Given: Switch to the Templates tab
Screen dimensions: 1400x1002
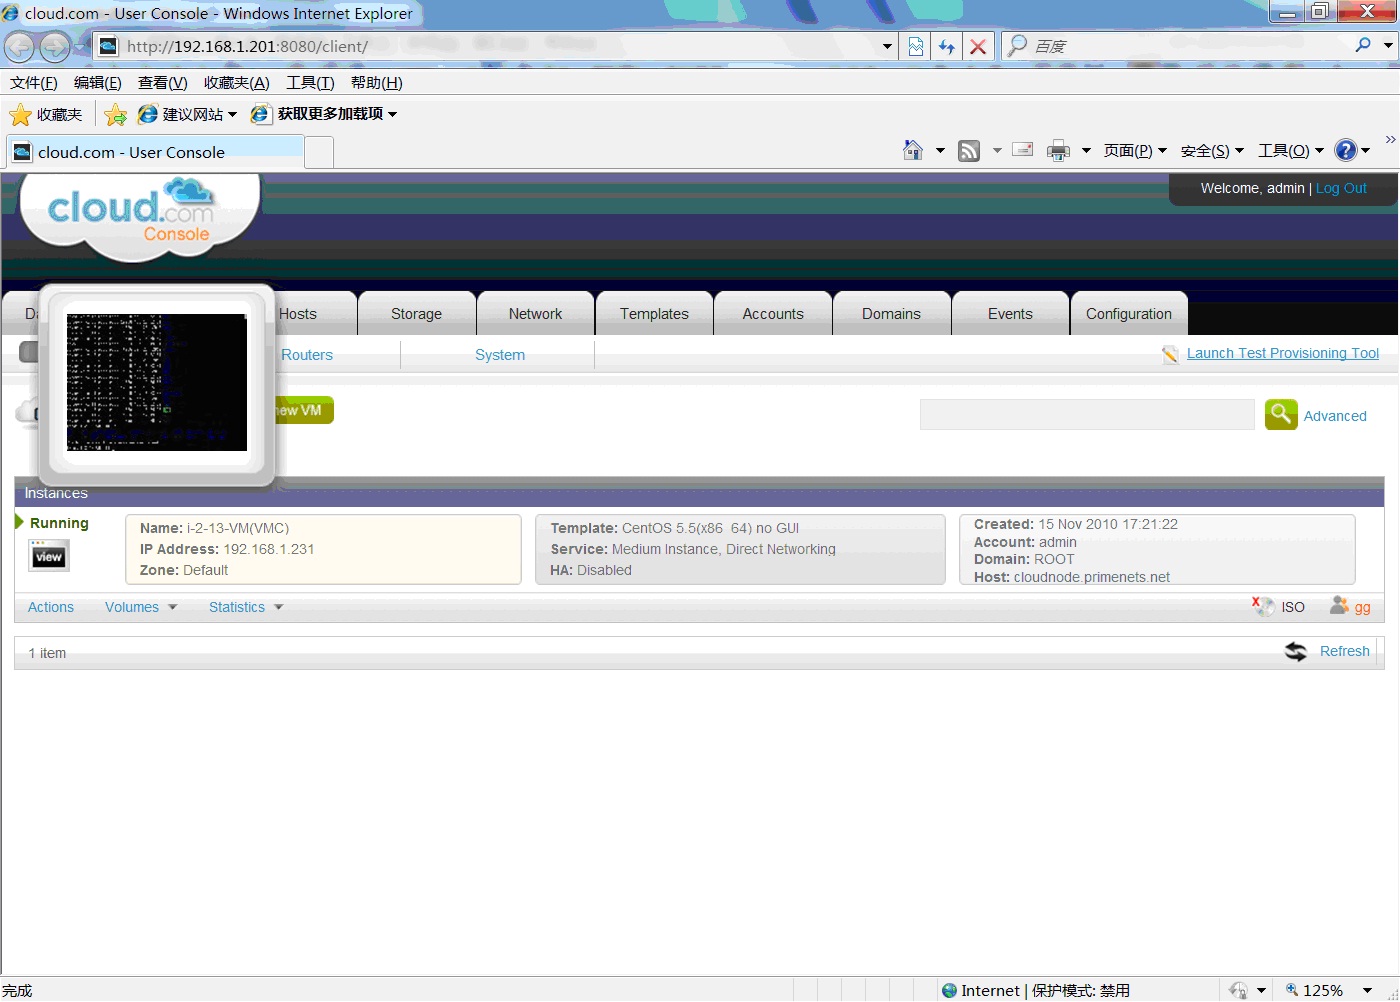Looking at the screenshot, I should pos(654,313).
